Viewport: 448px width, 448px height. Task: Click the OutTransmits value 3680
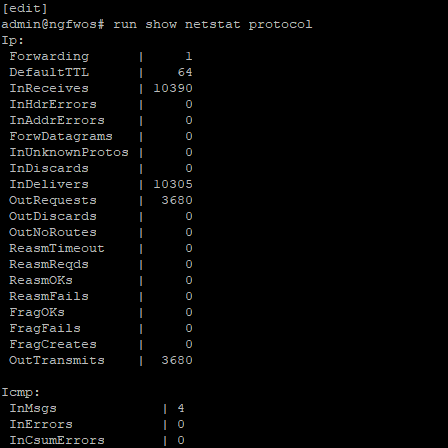[177, 360]
